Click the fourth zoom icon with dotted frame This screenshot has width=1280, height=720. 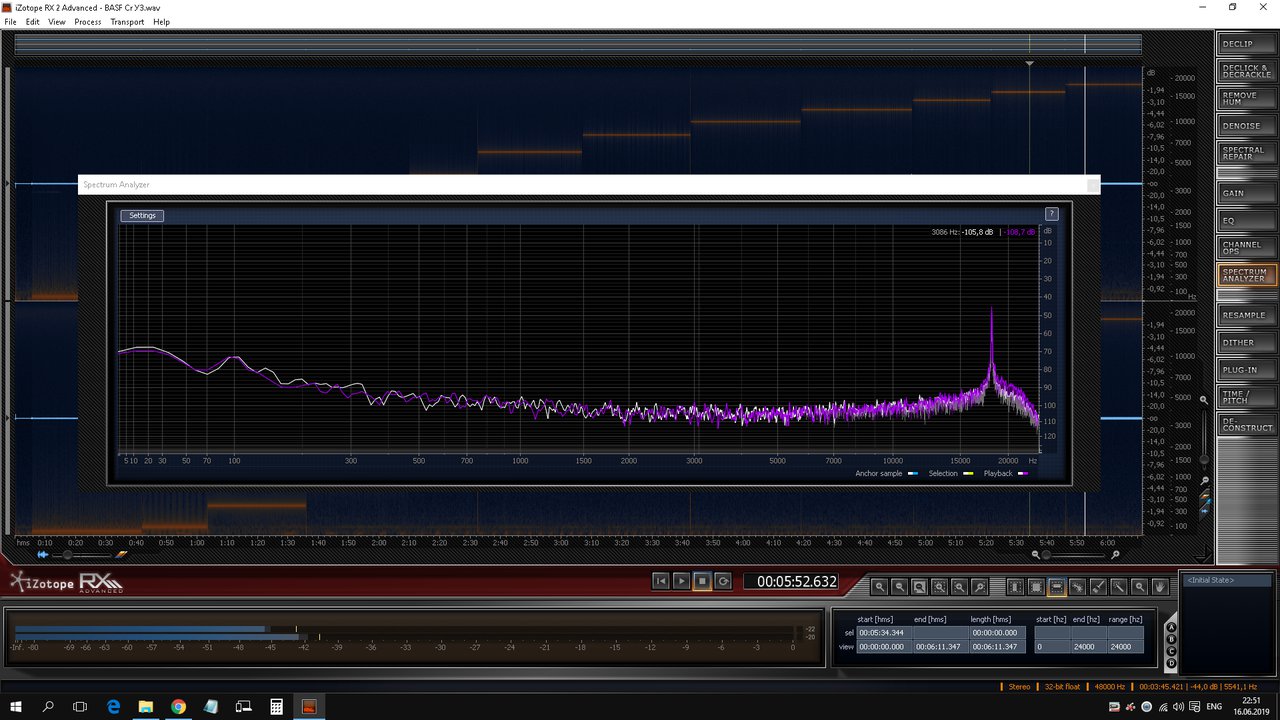tap(939, 587)
